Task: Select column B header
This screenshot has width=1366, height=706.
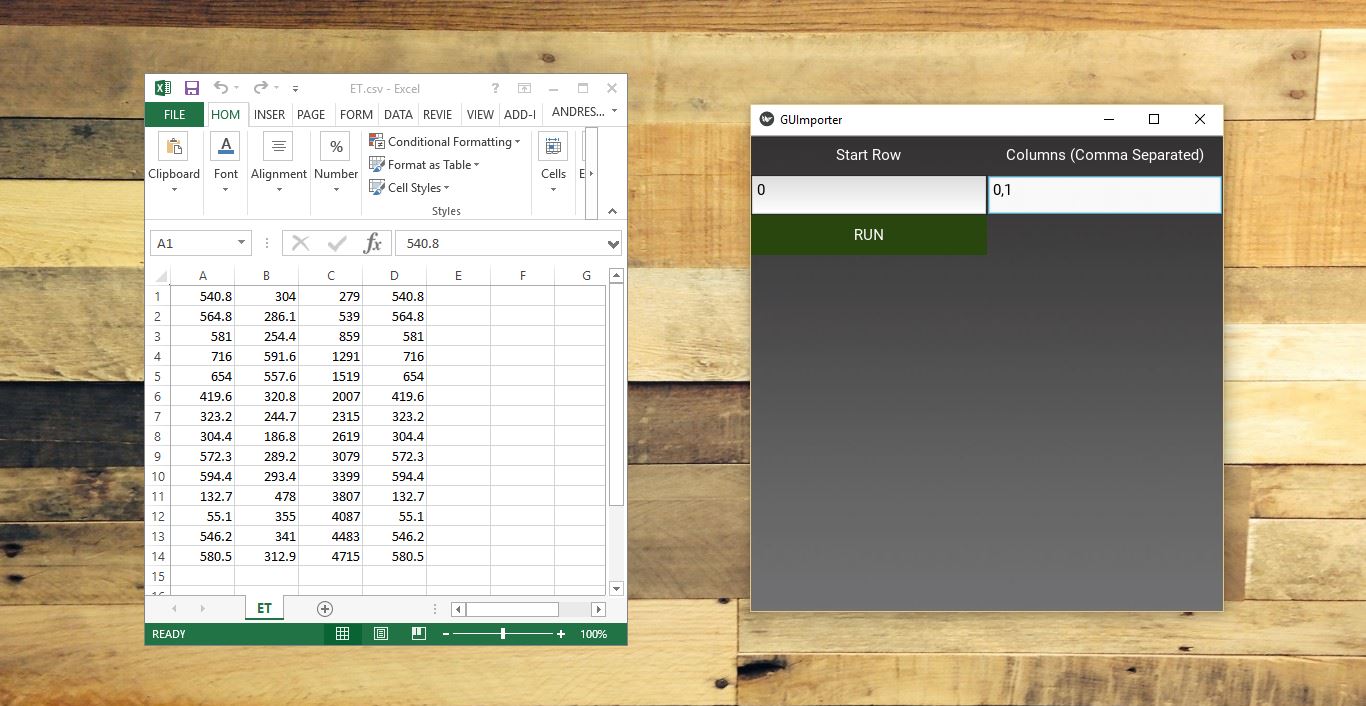Action: [266, 276]
